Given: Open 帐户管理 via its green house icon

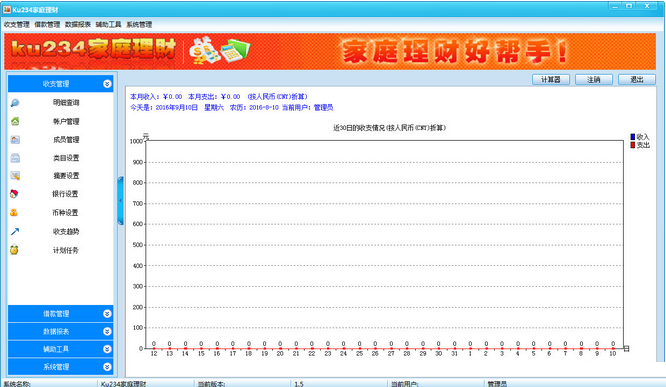Looking at the screenshot, I should coord(15,121).
